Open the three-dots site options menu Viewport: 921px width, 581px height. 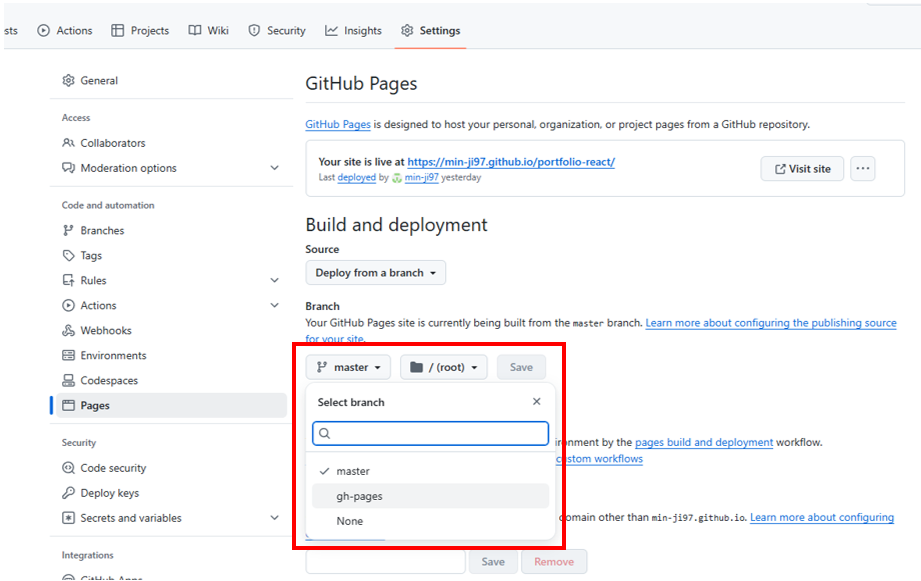pos(863,169)
